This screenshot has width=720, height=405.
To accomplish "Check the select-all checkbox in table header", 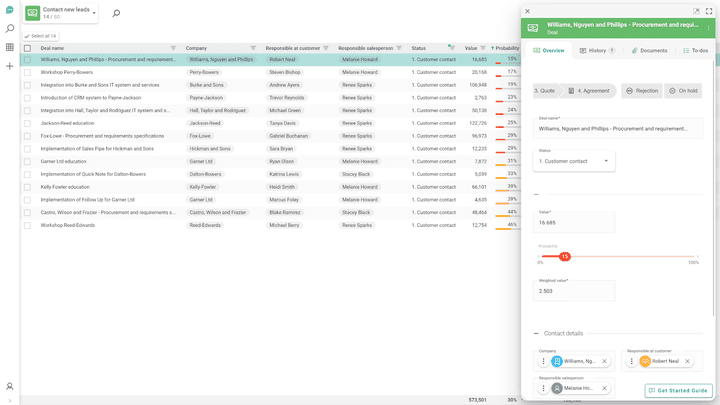I will 27,48.
